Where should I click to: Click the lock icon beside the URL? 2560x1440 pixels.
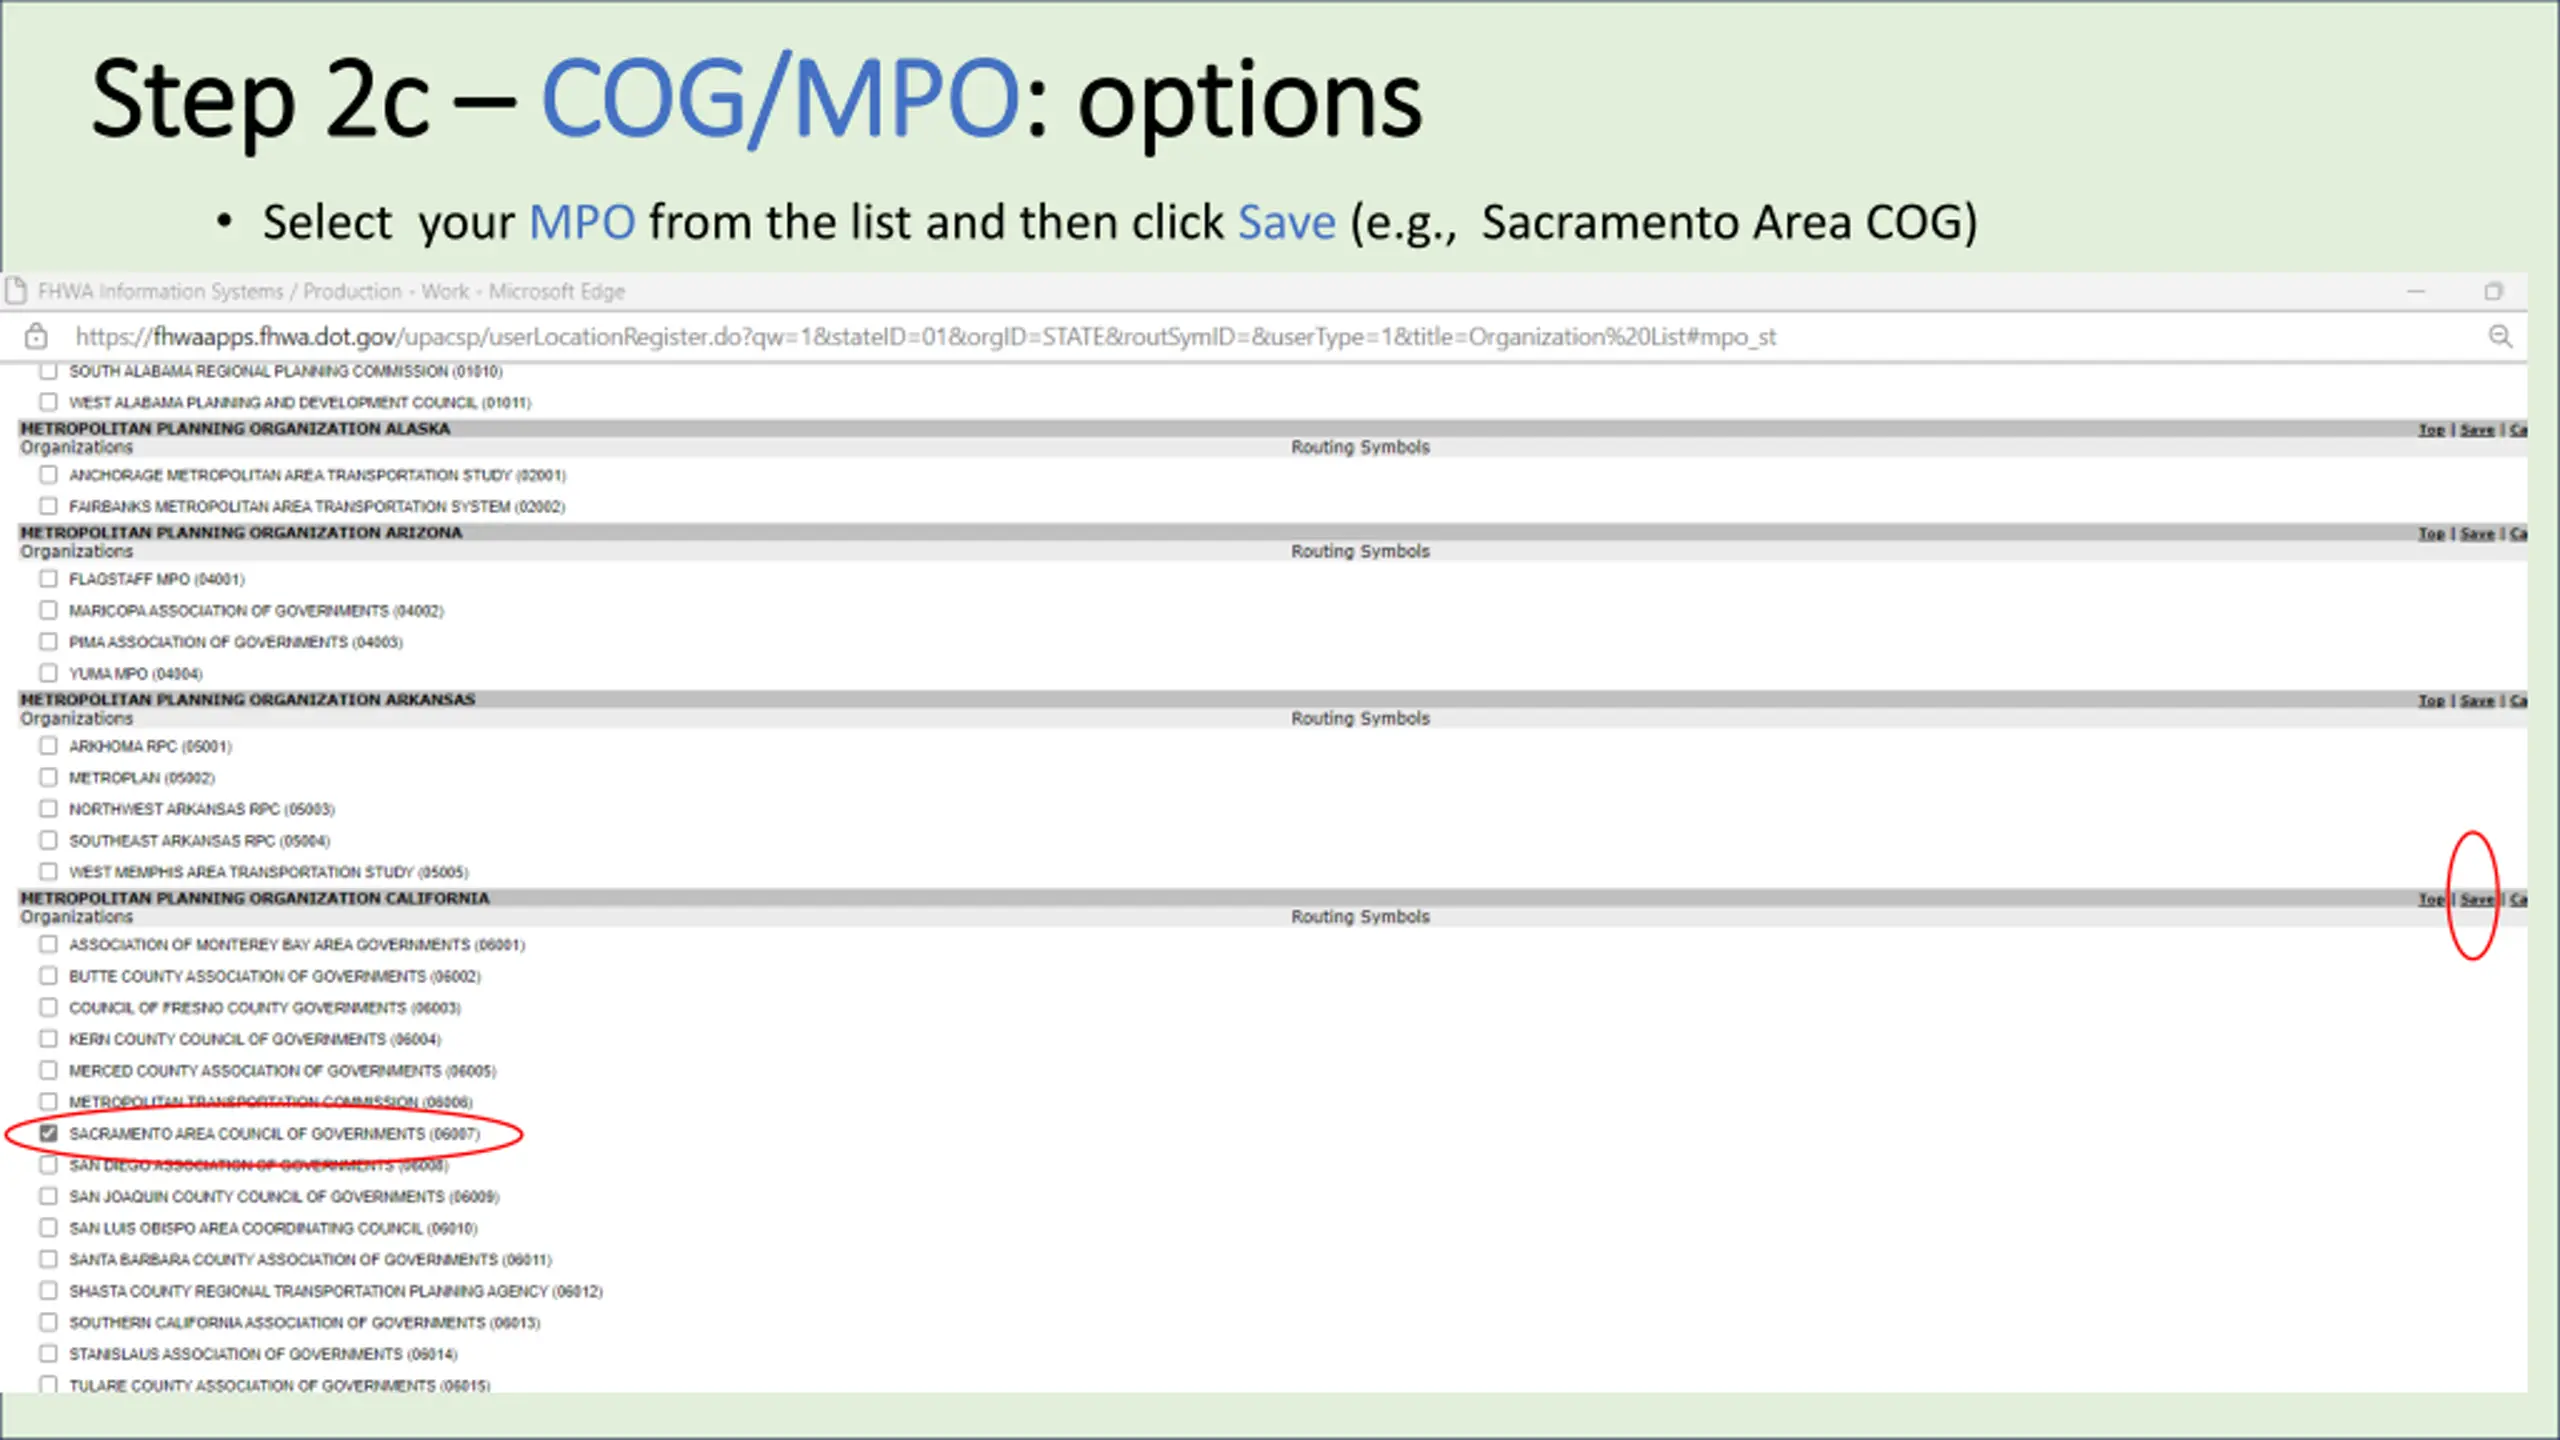click(36, 336)
